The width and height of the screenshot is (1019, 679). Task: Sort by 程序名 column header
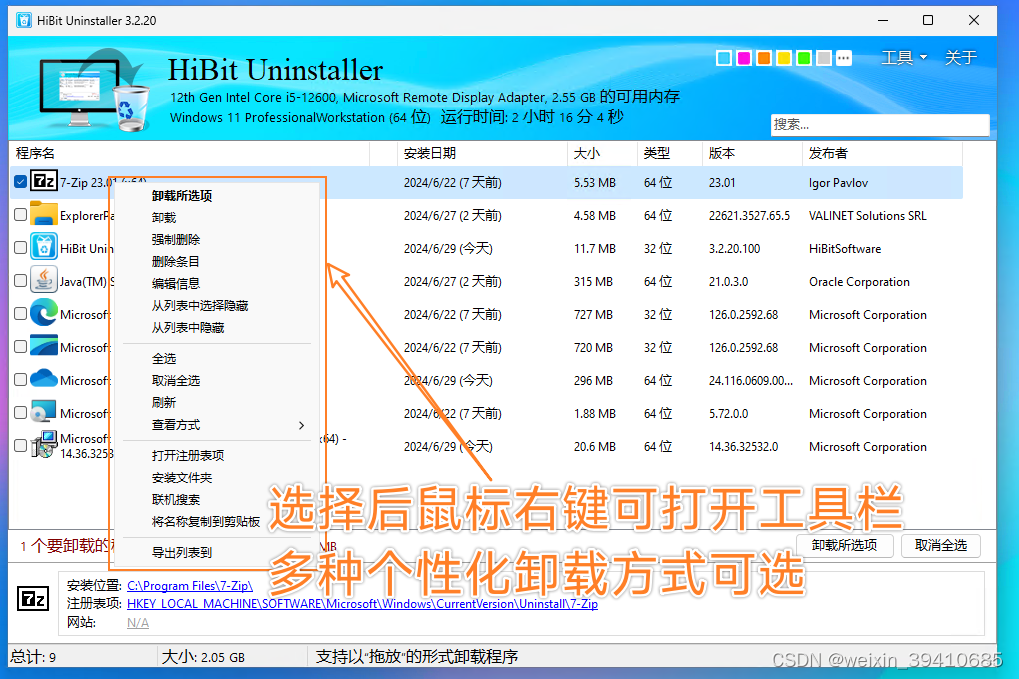pyautogui.click(x=190, y=153)
